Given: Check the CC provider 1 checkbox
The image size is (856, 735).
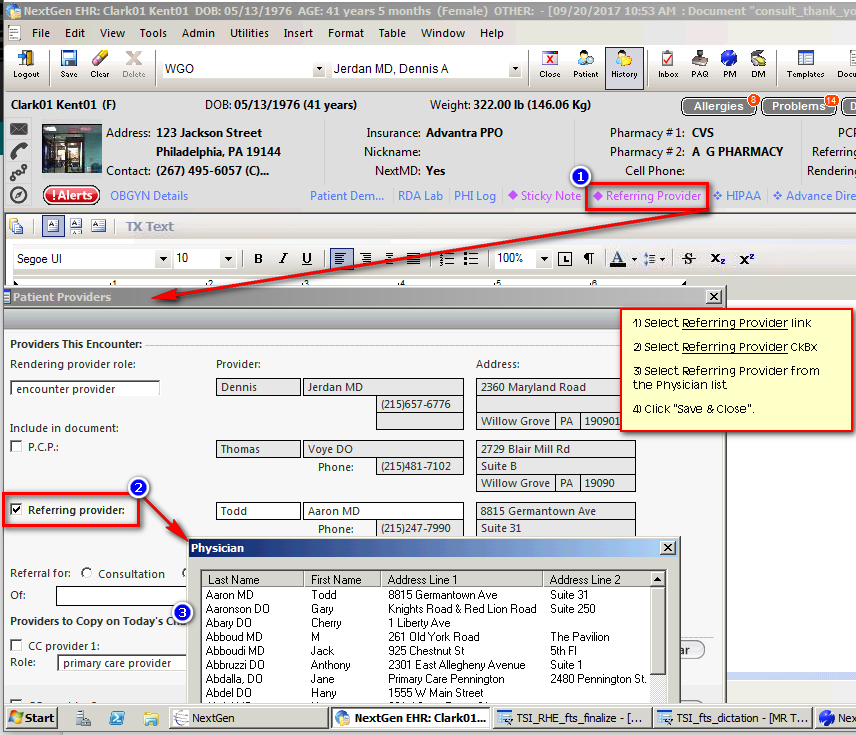Looking at the screenshot, I should click(16, 645).
